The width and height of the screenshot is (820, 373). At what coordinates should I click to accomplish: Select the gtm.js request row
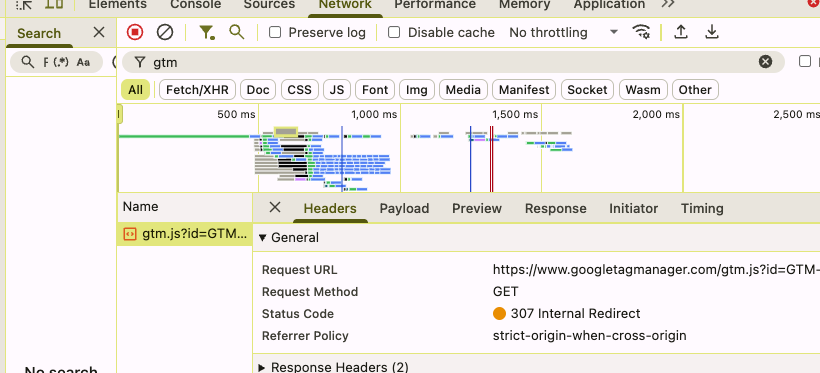(x=185, y=234)
